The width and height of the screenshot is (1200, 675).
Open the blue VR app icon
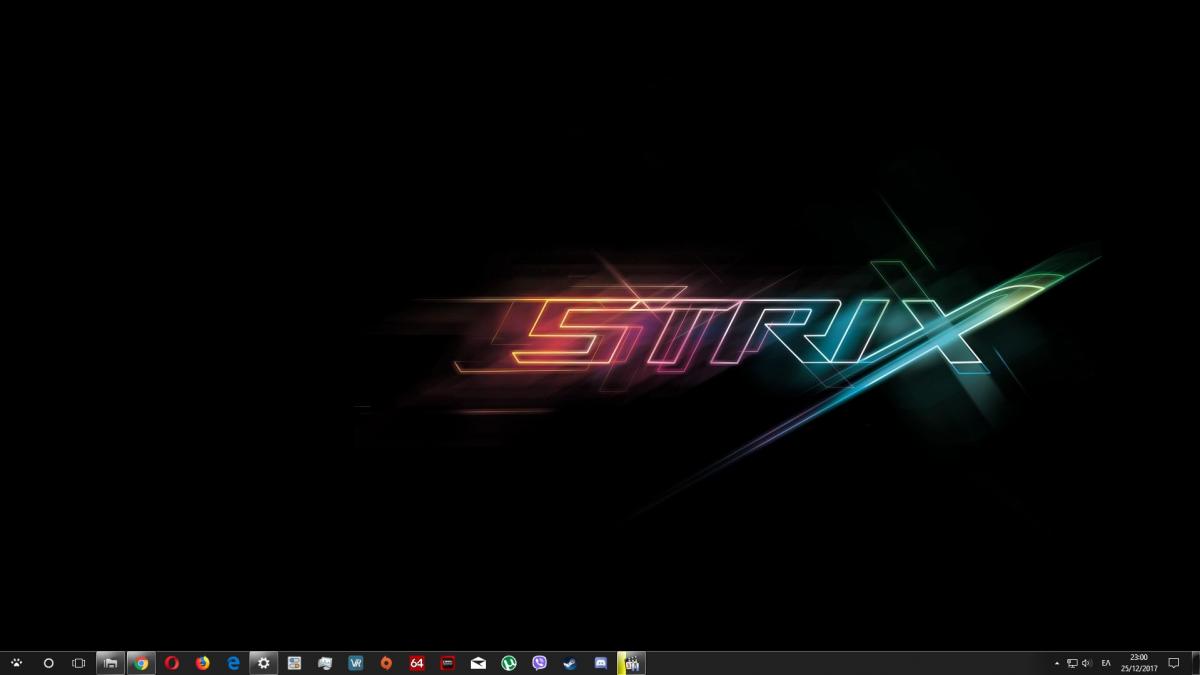(x=356, y=663)
